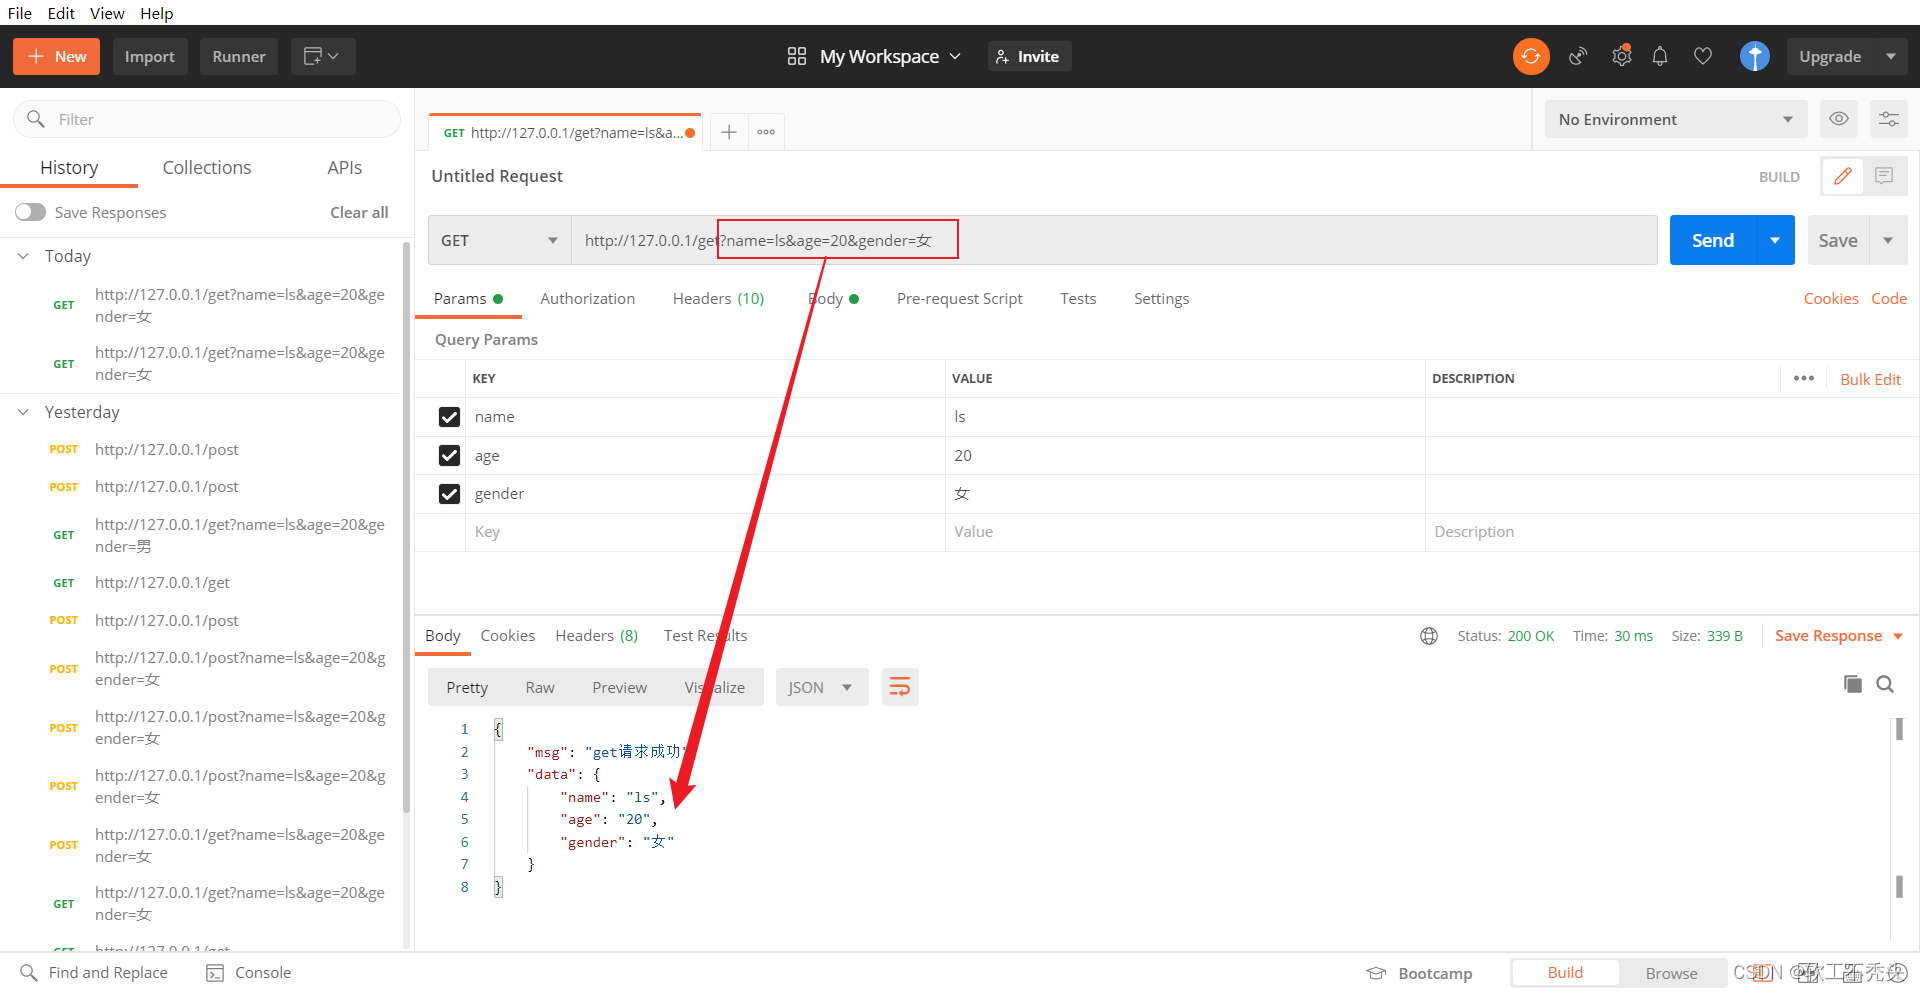Open the GET method dropdown
Screen dimensions: 1920x991
[499, 240]
